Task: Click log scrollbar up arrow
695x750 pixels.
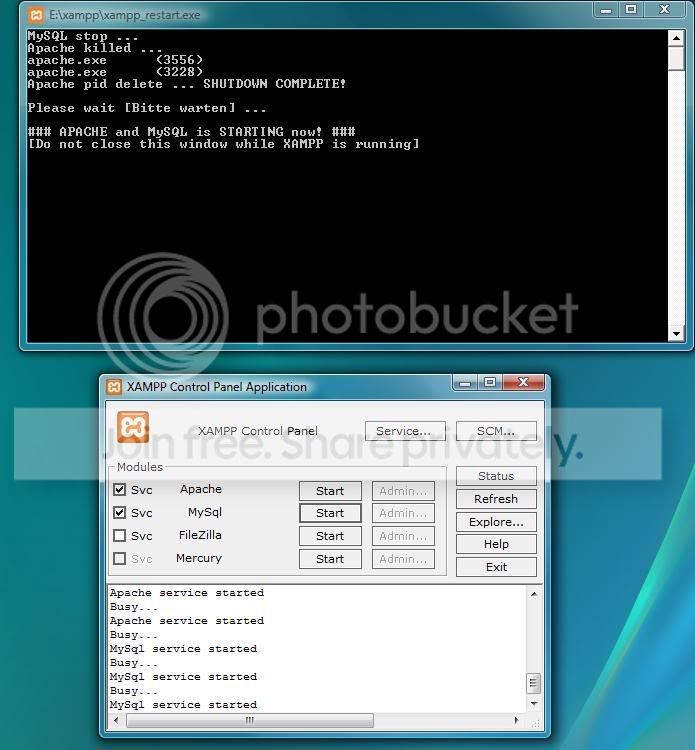Action: (534, 594)
